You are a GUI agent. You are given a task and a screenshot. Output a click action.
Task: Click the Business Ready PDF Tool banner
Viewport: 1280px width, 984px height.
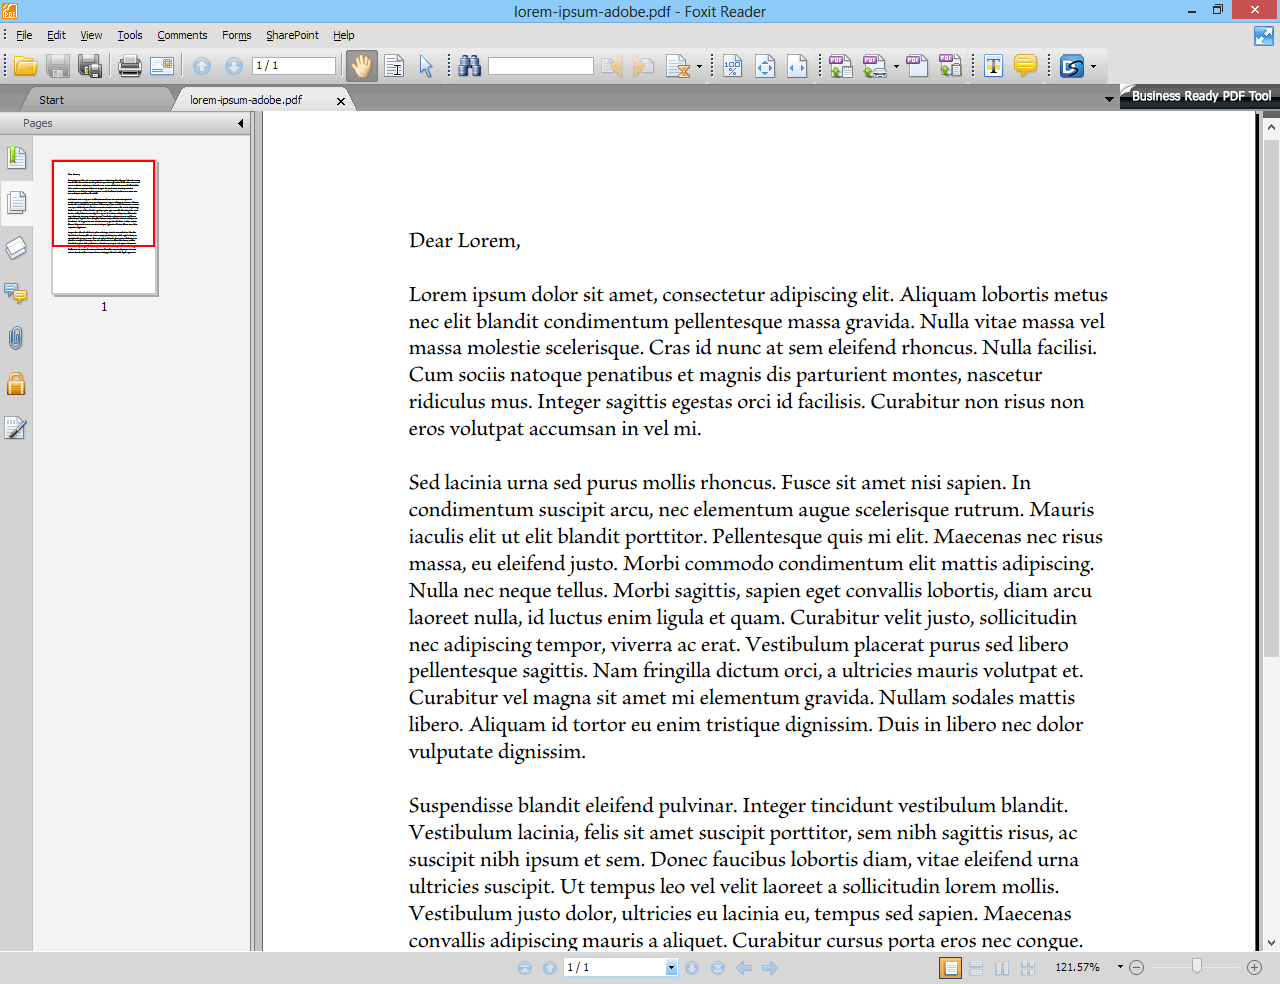[x=1200, y=96]
